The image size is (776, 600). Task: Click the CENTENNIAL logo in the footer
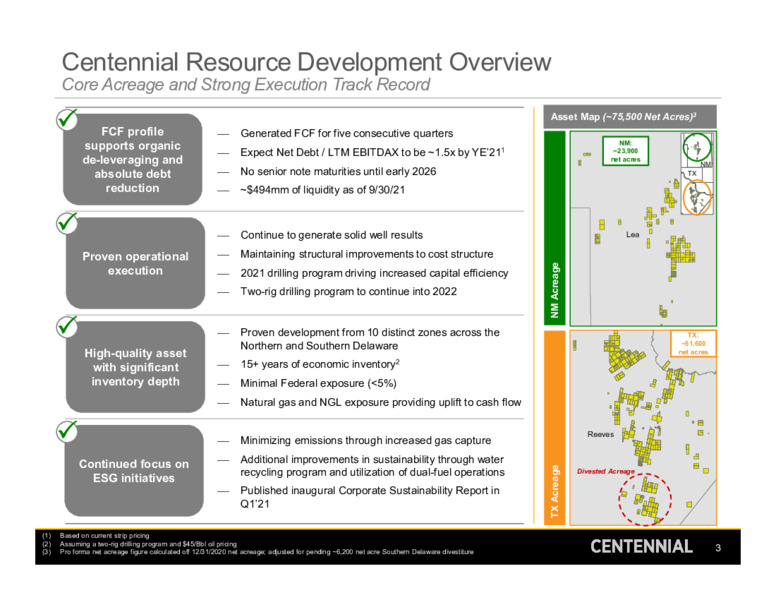641,547
